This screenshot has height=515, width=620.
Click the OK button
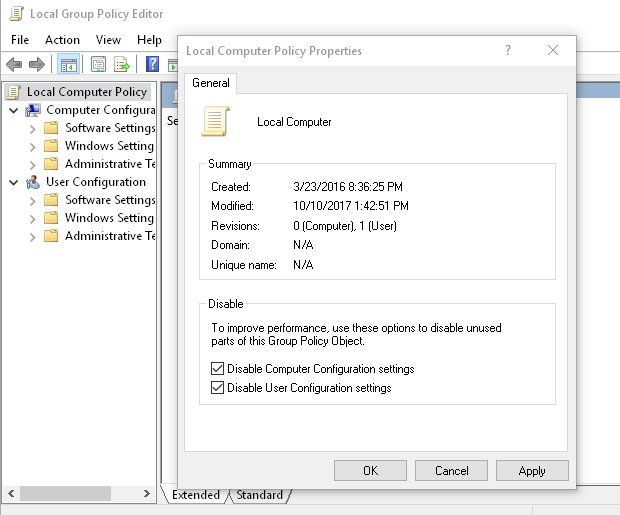pyautogui.click(x=370, y=470)
